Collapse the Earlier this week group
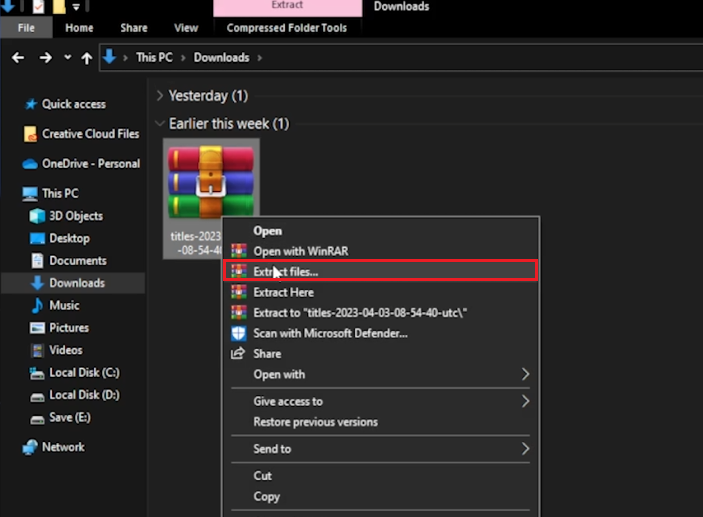The width and height of the screenshot is (703, 517). [160, 124]
